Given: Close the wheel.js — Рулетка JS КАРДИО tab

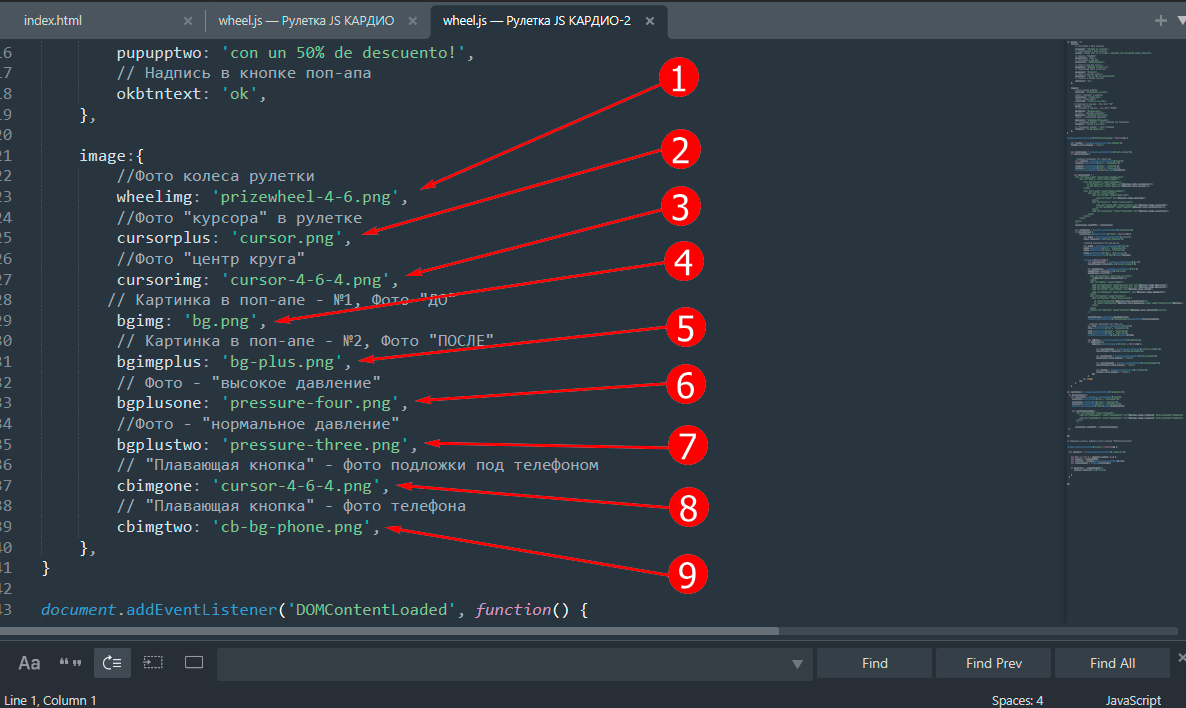Looking at the screenshot, I should tap(412, 21).
